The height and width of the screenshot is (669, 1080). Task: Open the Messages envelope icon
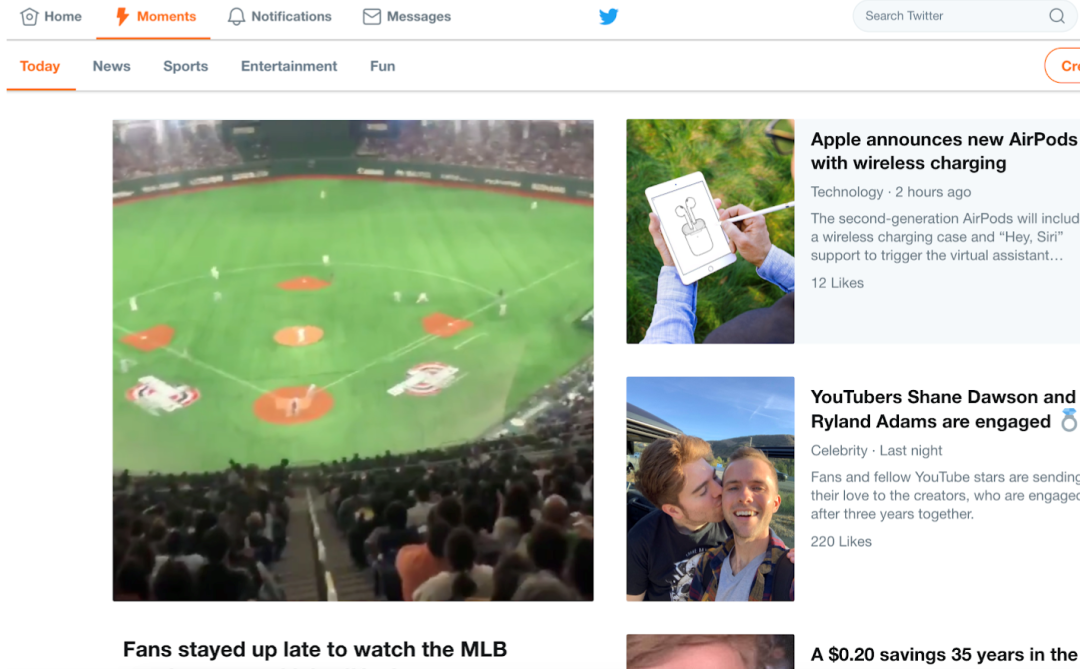click(x=372, y=17)
